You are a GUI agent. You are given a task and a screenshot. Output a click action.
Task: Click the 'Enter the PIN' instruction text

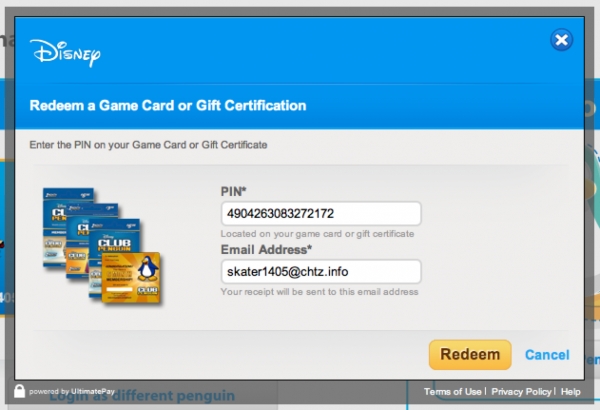[x=148, y=145]
